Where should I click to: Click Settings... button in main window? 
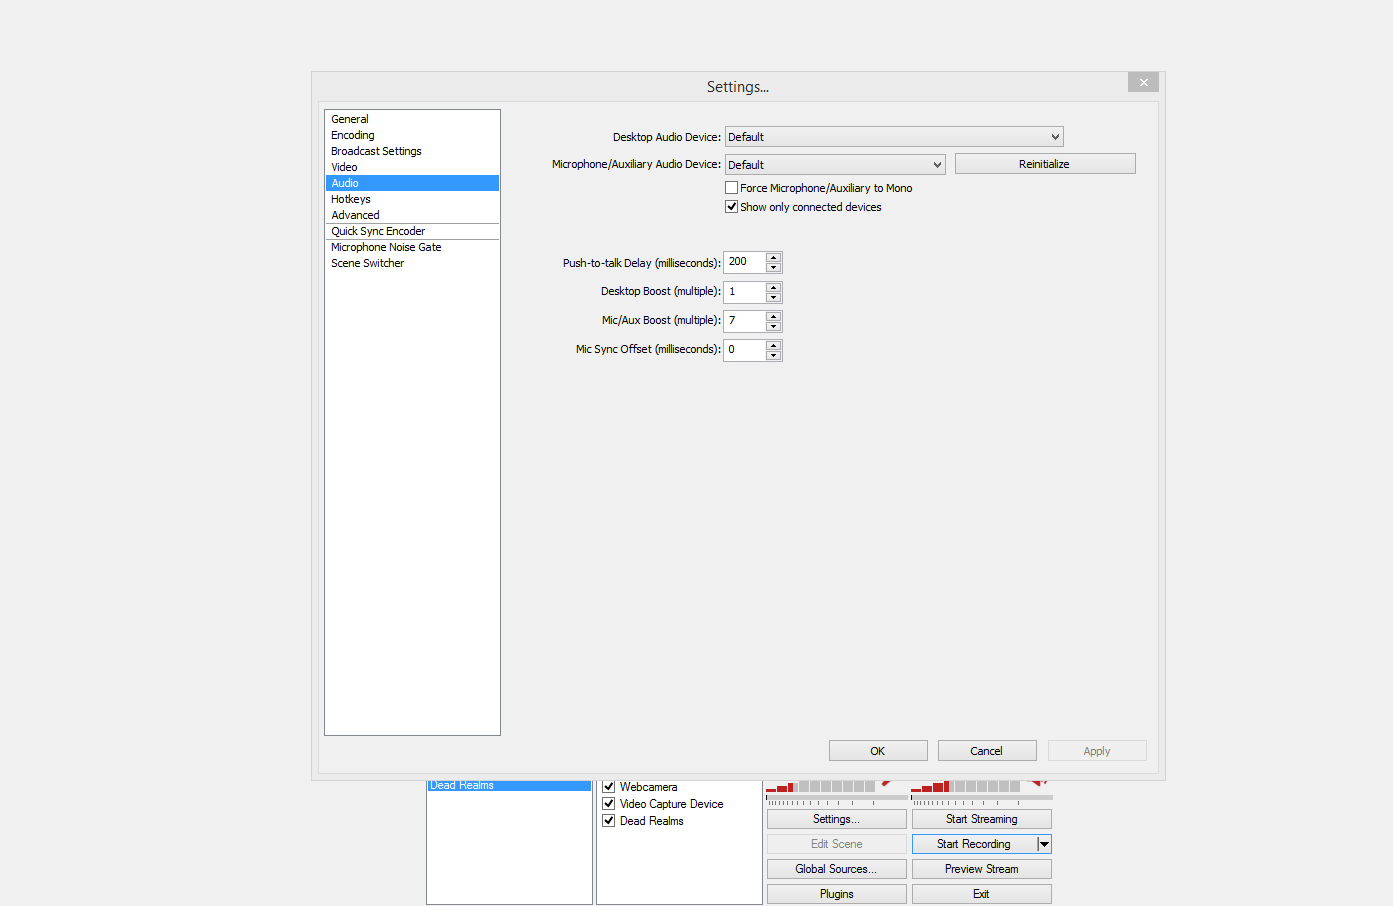click(837, 819)
